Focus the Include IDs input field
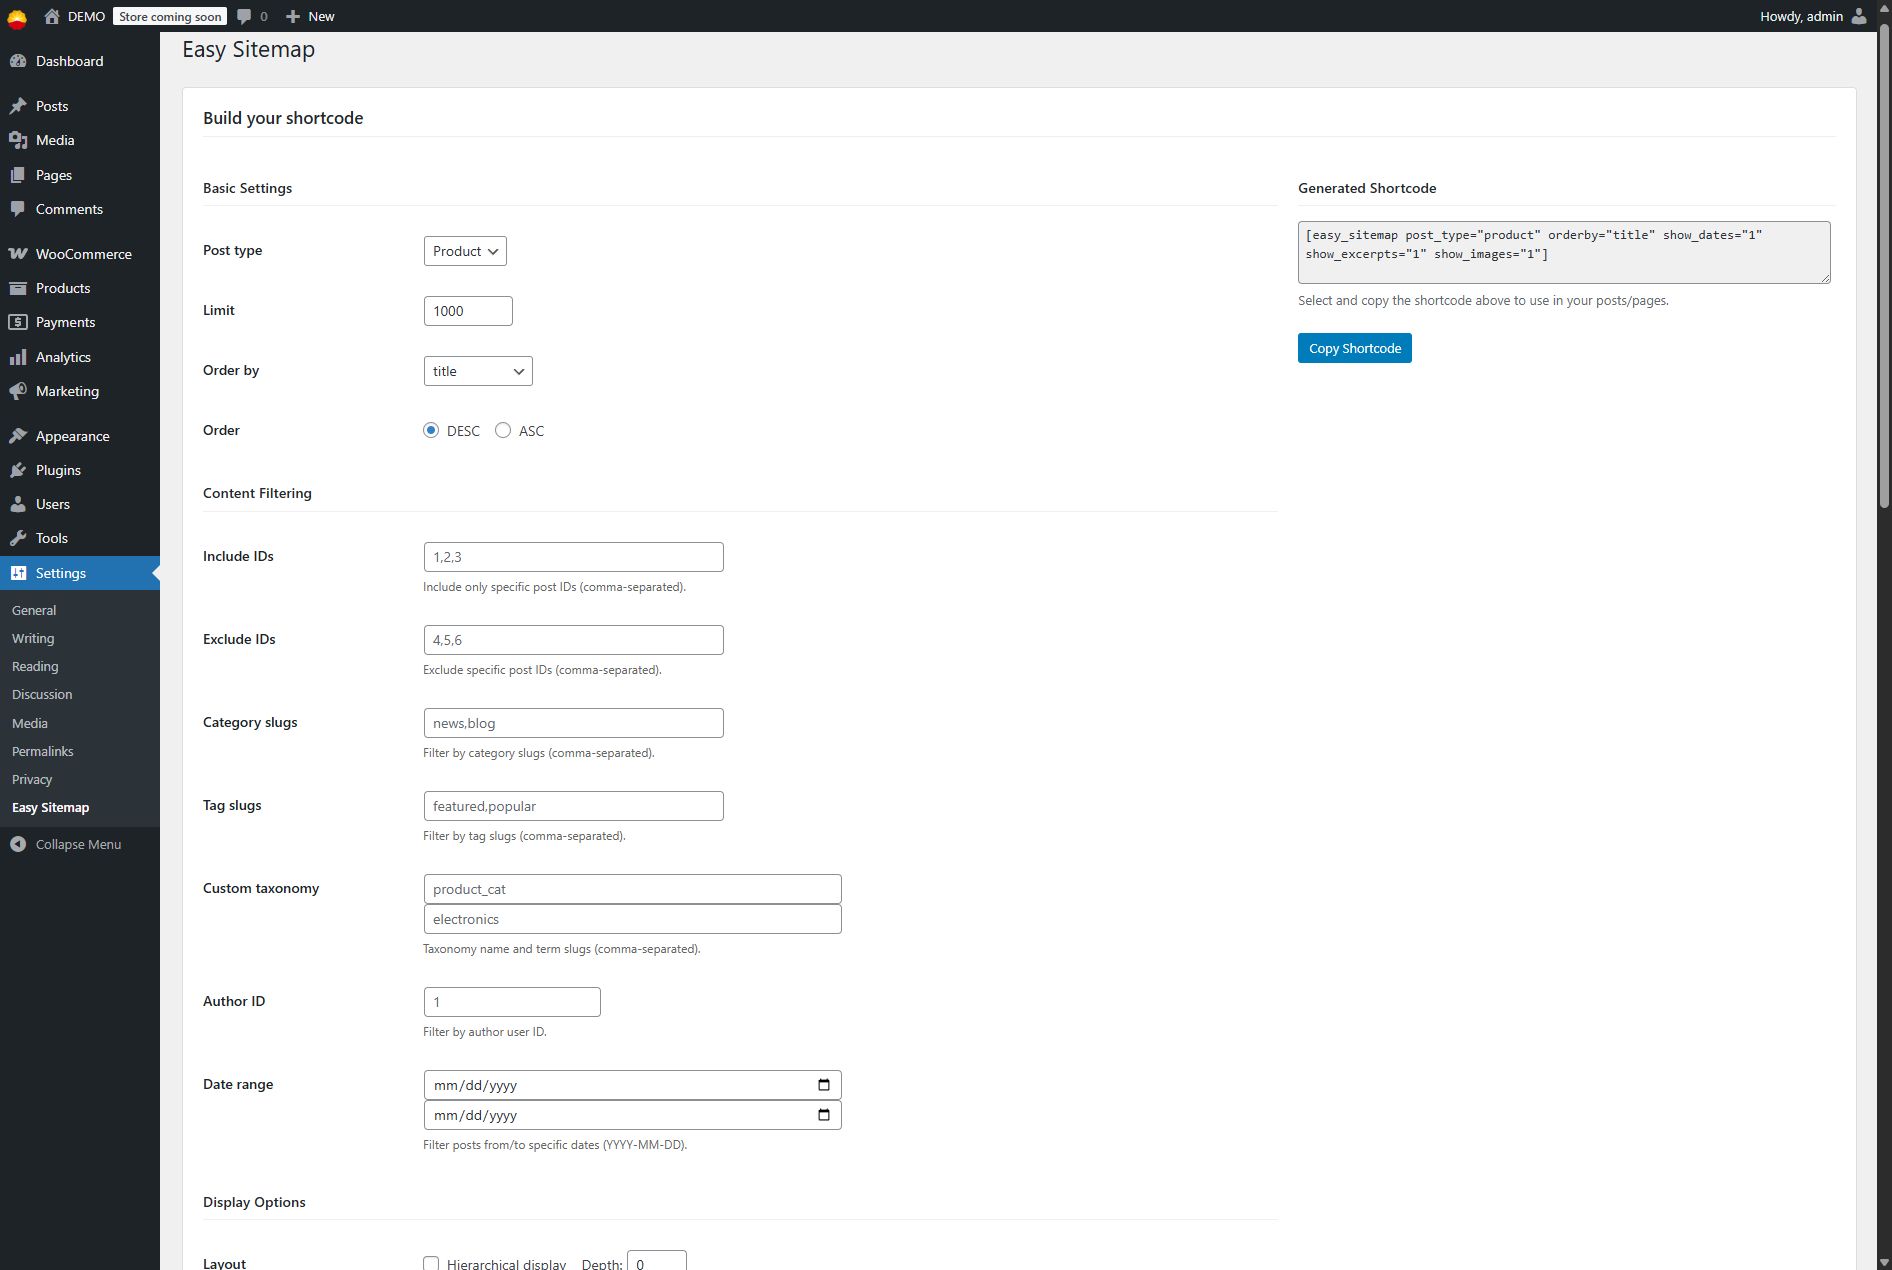This screenshot has height=1270, width=1892. (x=573, y=557)
